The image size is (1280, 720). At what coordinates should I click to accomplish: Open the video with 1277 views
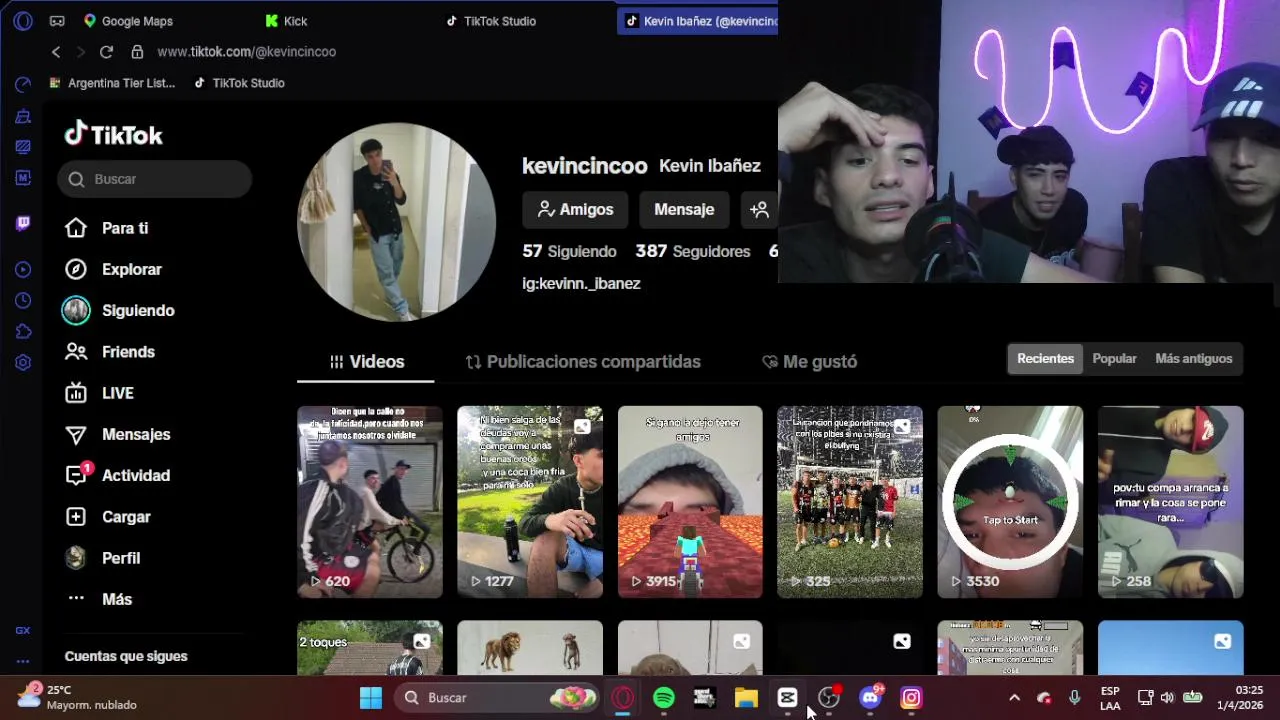coord(530,502)
